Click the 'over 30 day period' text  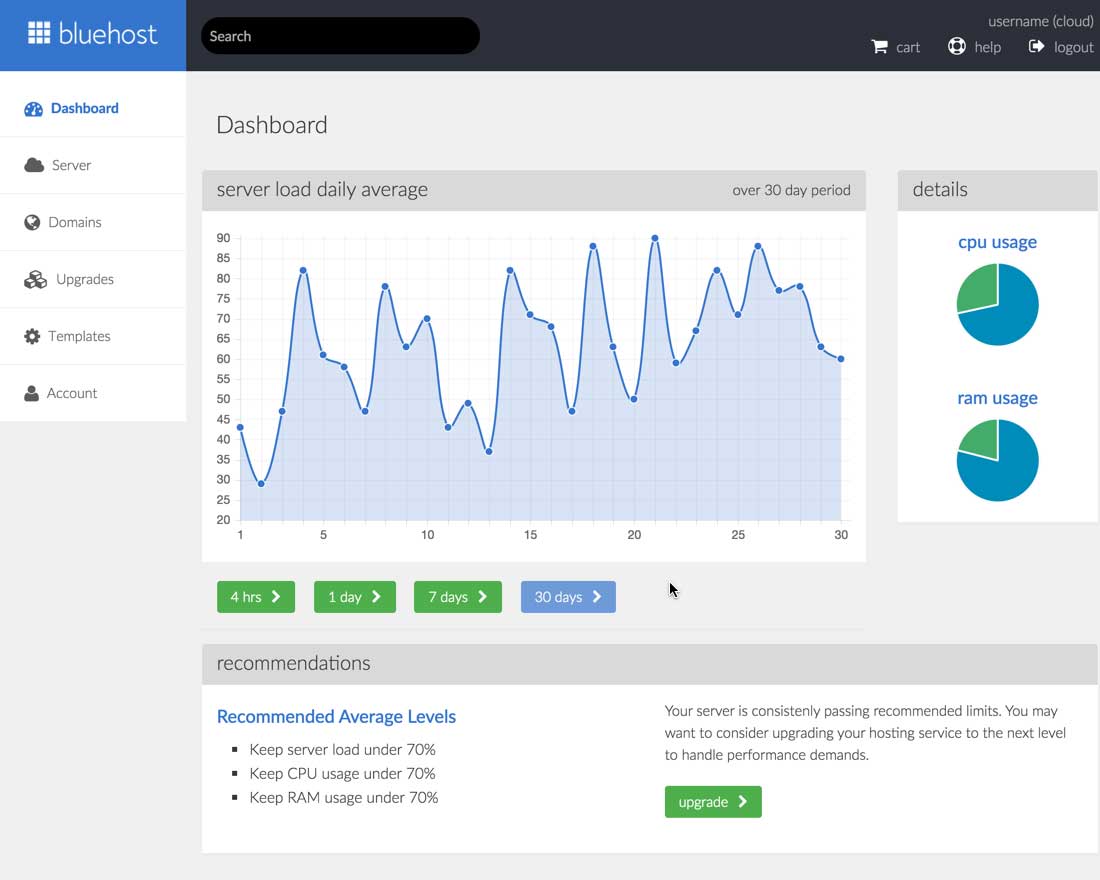coord(791,190)
